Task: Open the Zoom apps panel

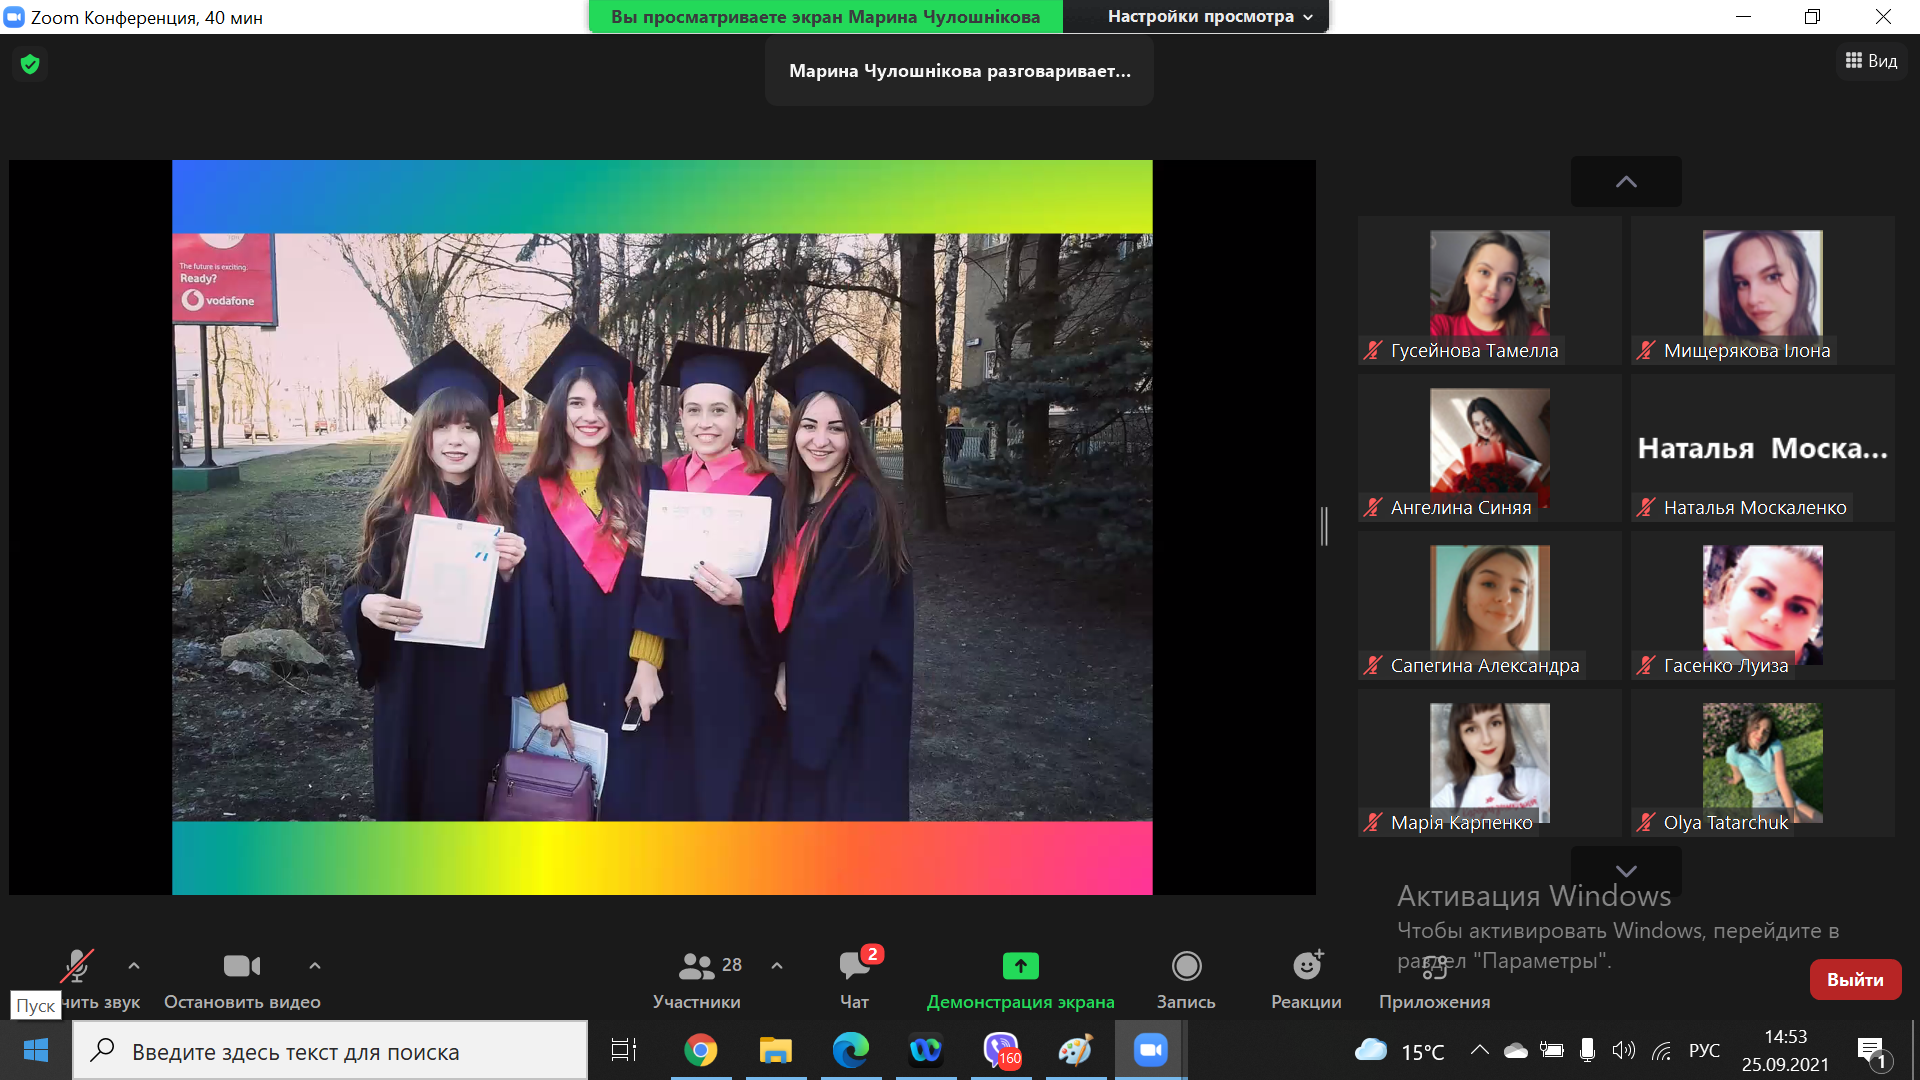Action: pos(1435,980)
